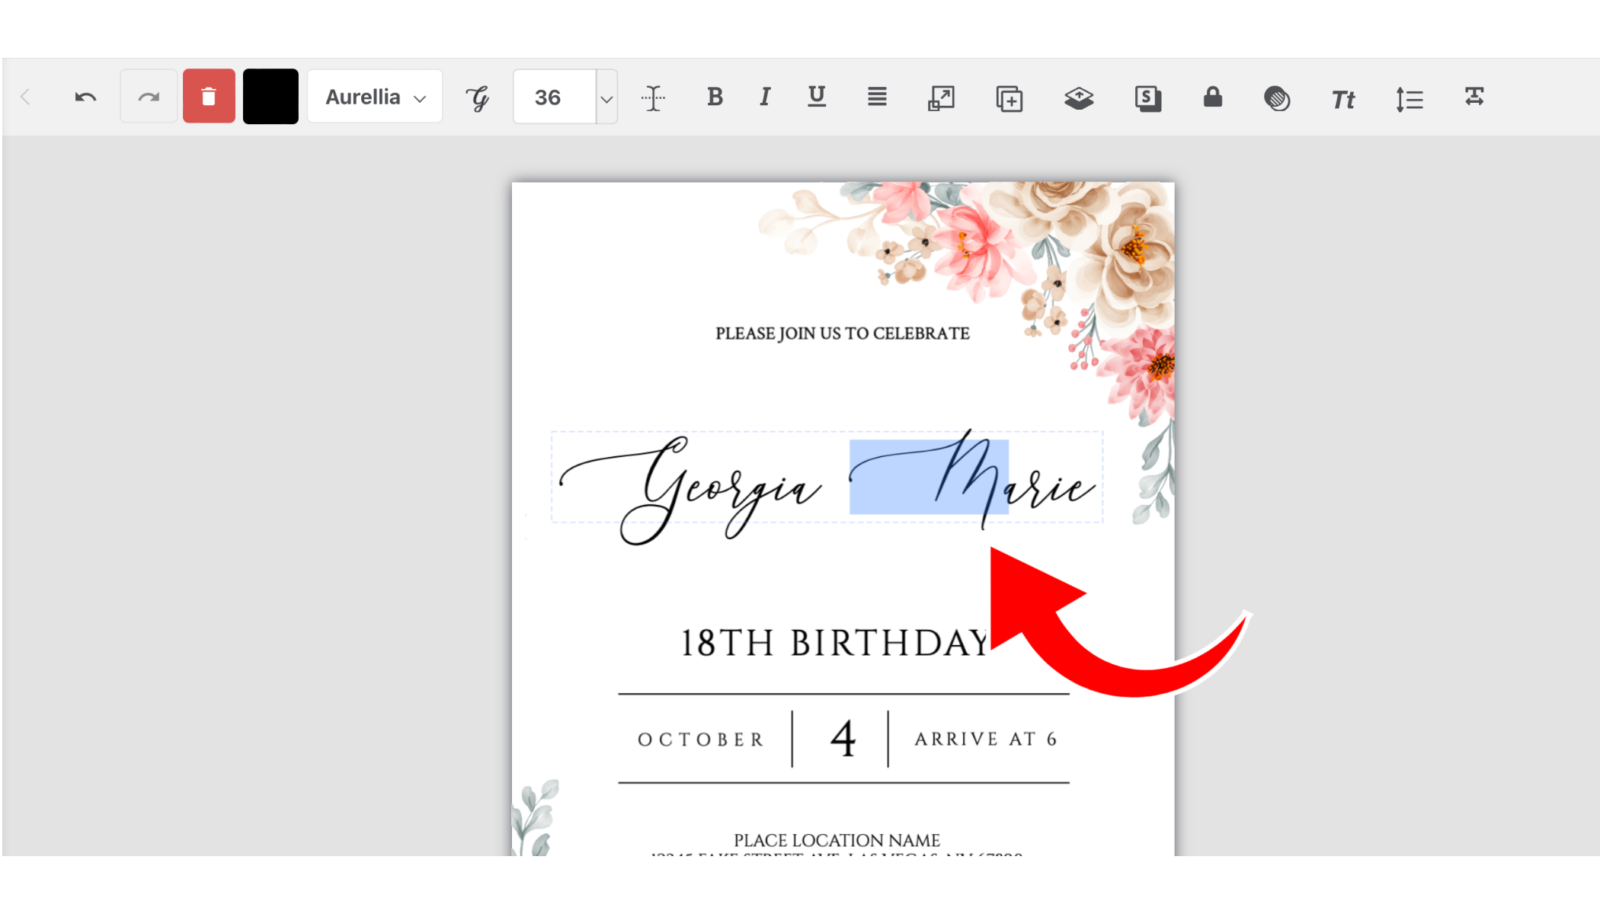Delete the selected text with trash button
Image resolution: width=1600 pixels, height=914 pixels.
209,97
